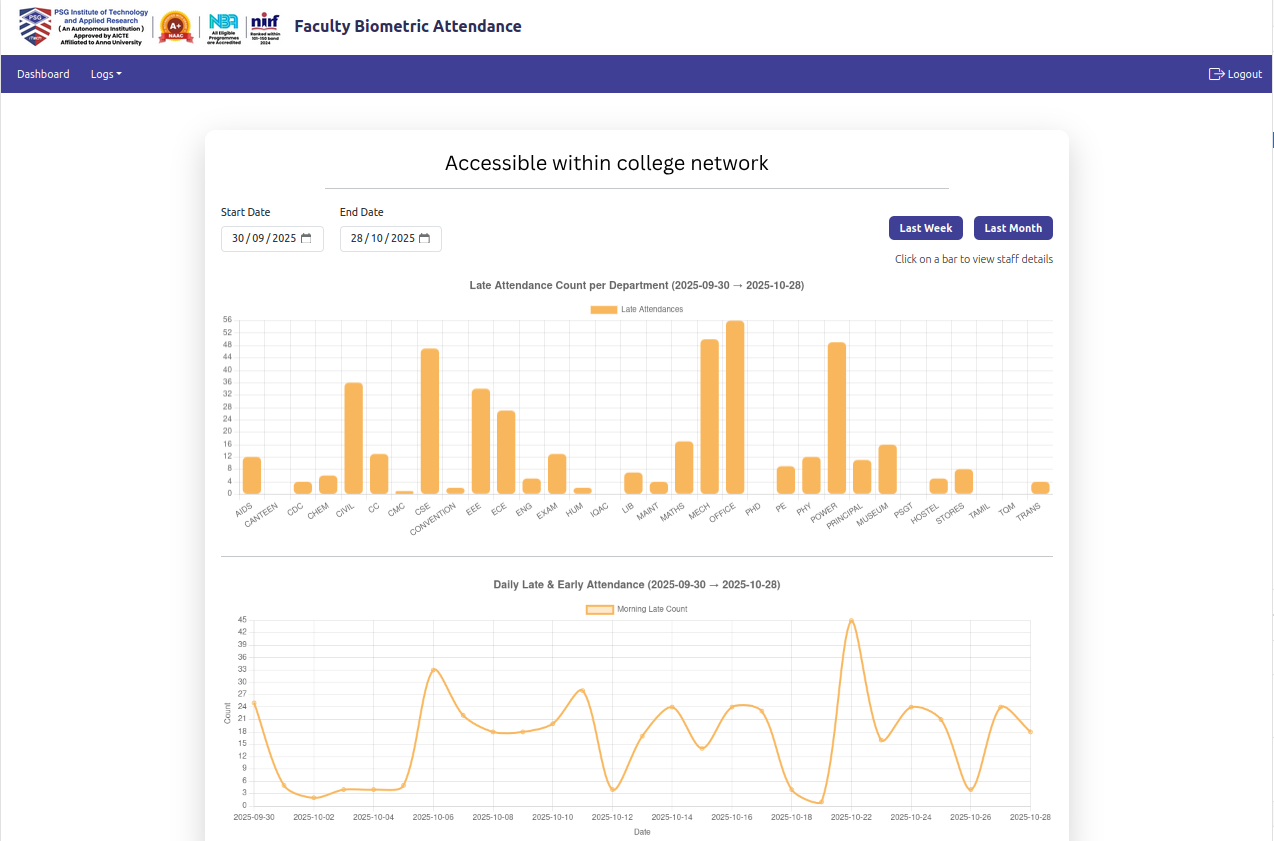Image resolution: width=1274 pixels, height=841 pixels.
Task: Select the CSE bar in chart
Action: tap(430, 421)
